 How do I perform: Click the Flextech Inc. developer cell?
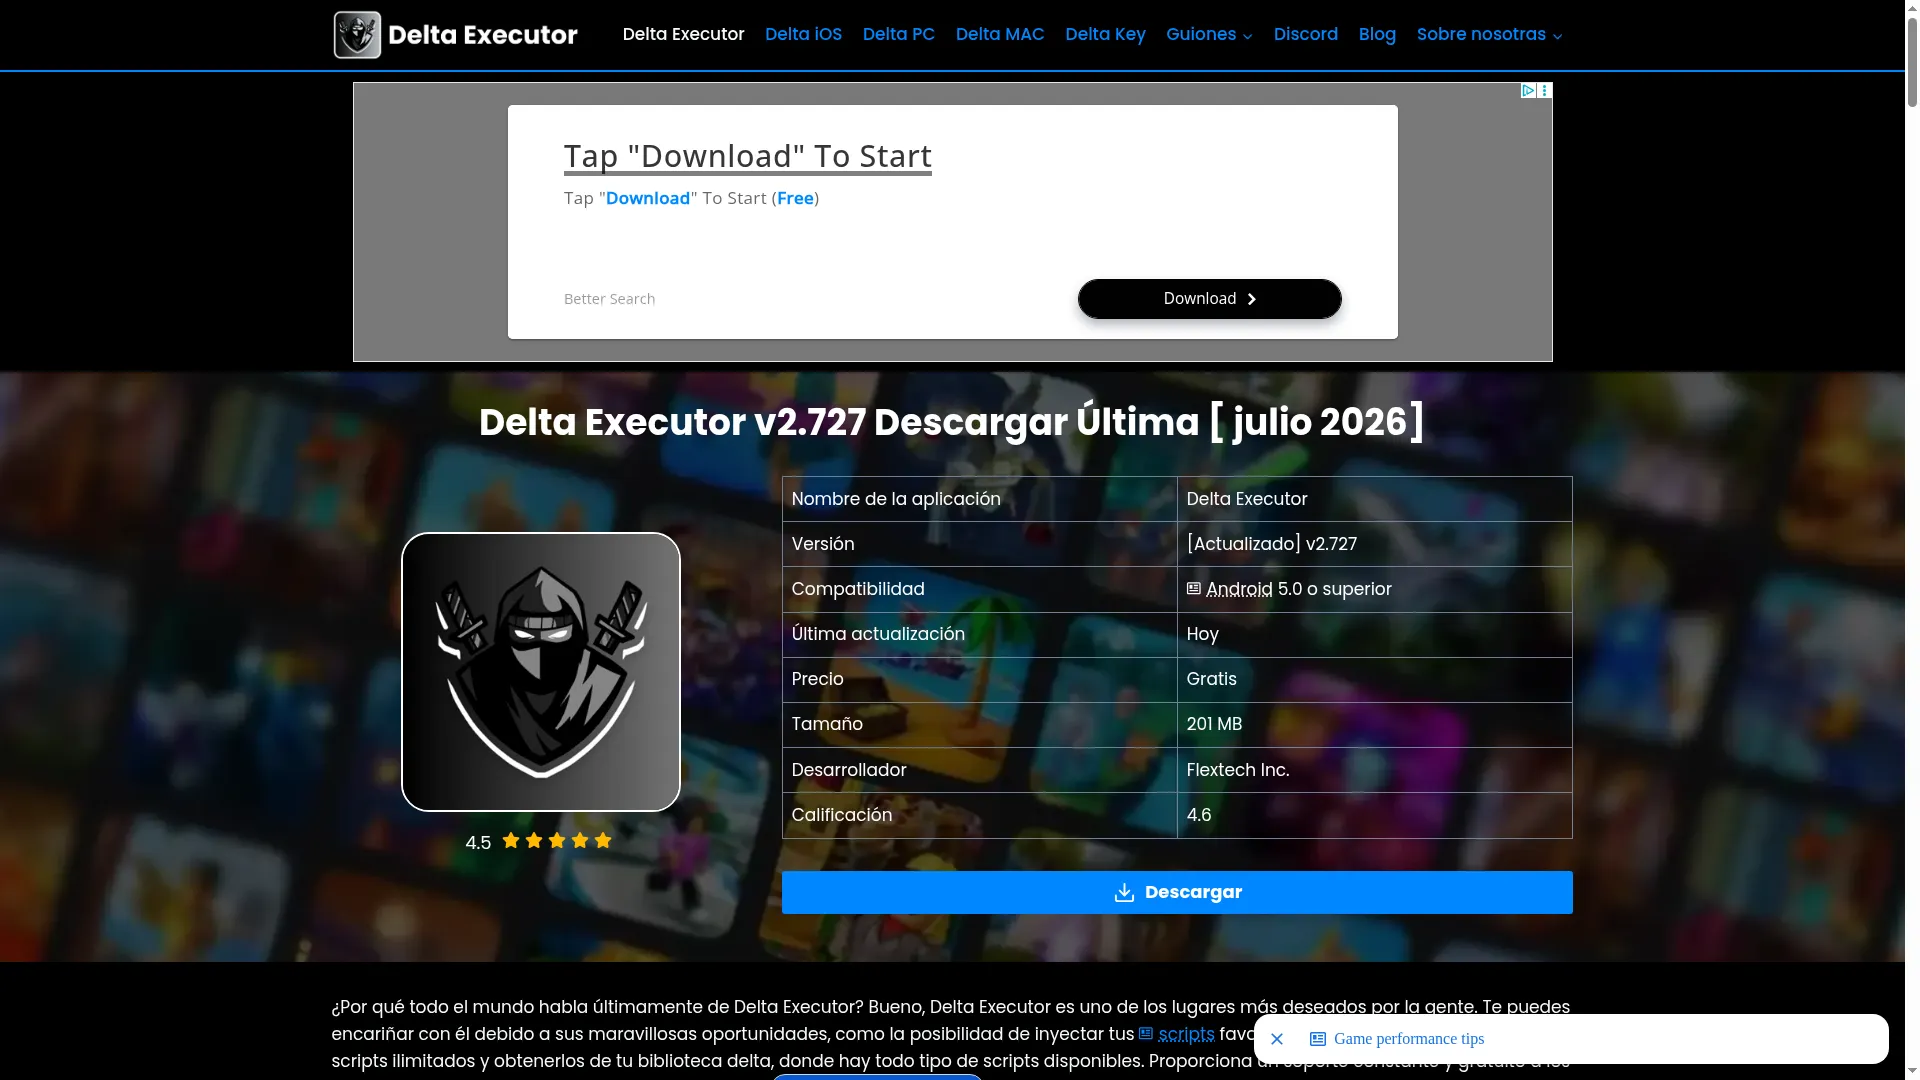1374,770
